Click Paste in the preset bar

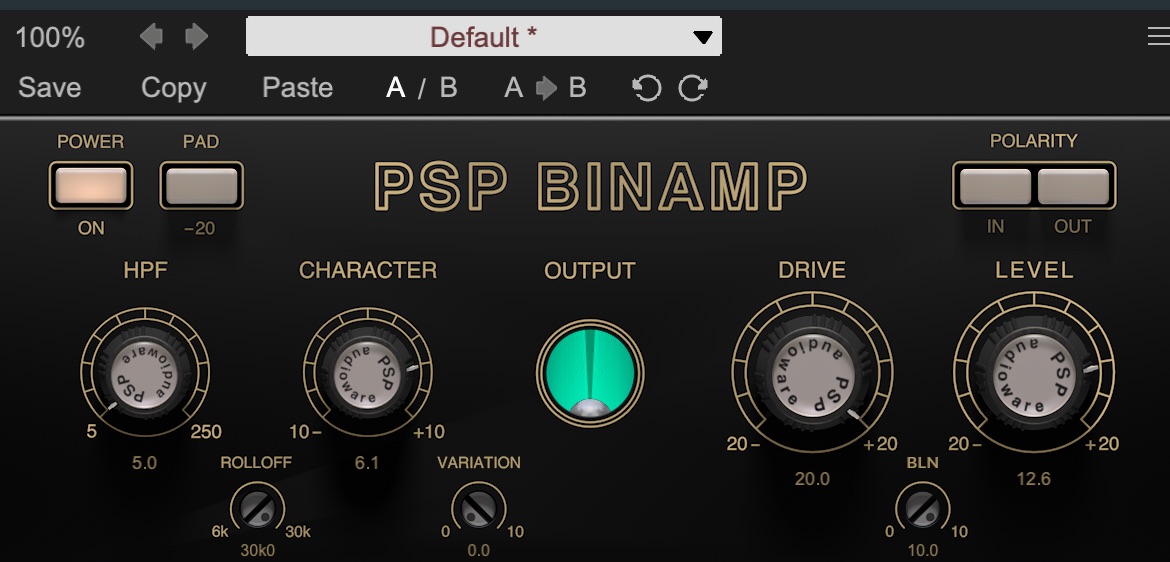pyautogui.click(x=297, y=88)
